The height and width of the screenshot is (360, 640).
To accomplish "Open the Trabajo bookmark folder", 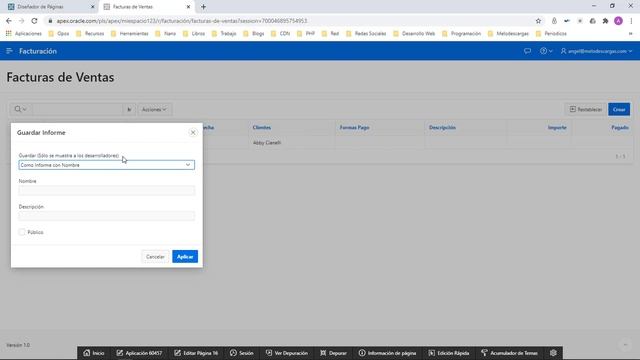I will tap(224, 34).
